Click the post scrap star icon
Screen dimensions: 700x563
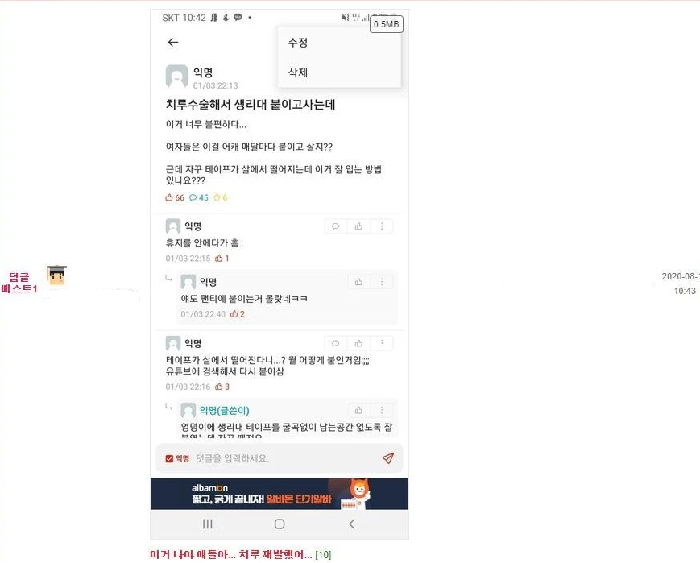pos(217,197)
